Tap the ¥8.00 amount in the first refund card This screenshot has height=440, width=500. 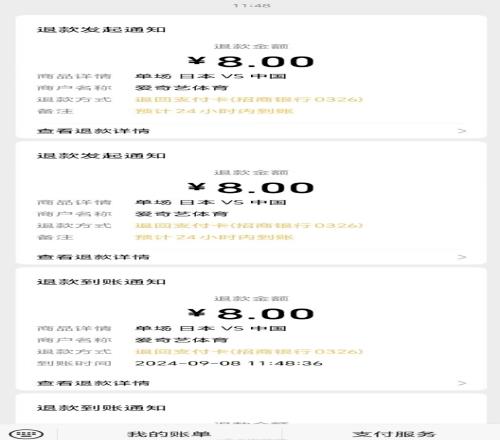(x=251, y=62)
